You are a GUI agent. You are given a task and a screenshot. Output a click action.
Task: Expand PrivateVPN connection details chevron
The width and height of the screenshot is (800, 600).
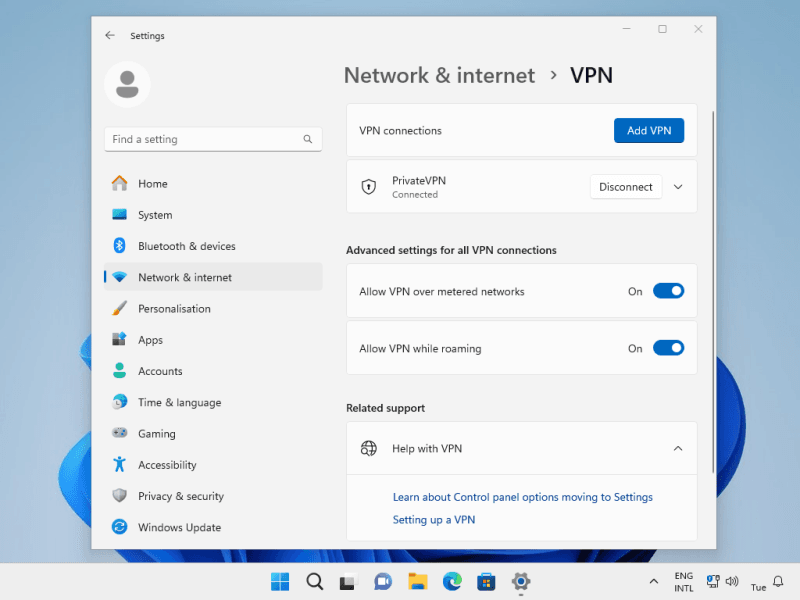(x=678, y=187)
